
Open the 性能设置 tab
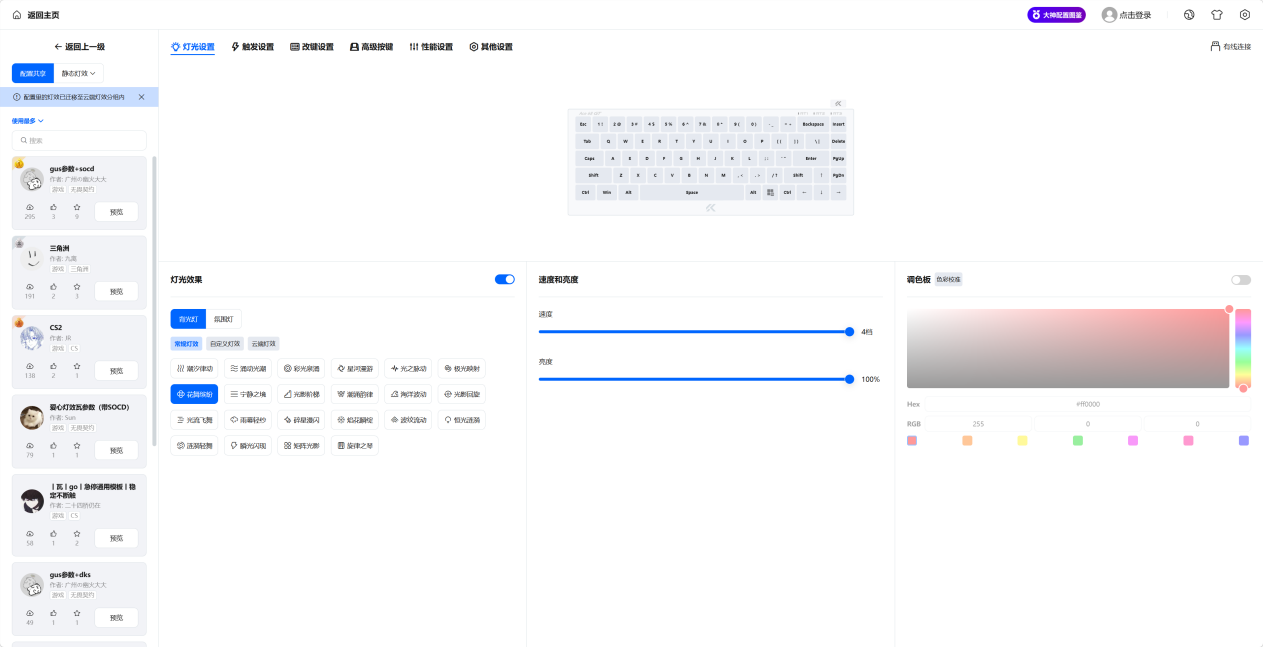click(431, 47)
